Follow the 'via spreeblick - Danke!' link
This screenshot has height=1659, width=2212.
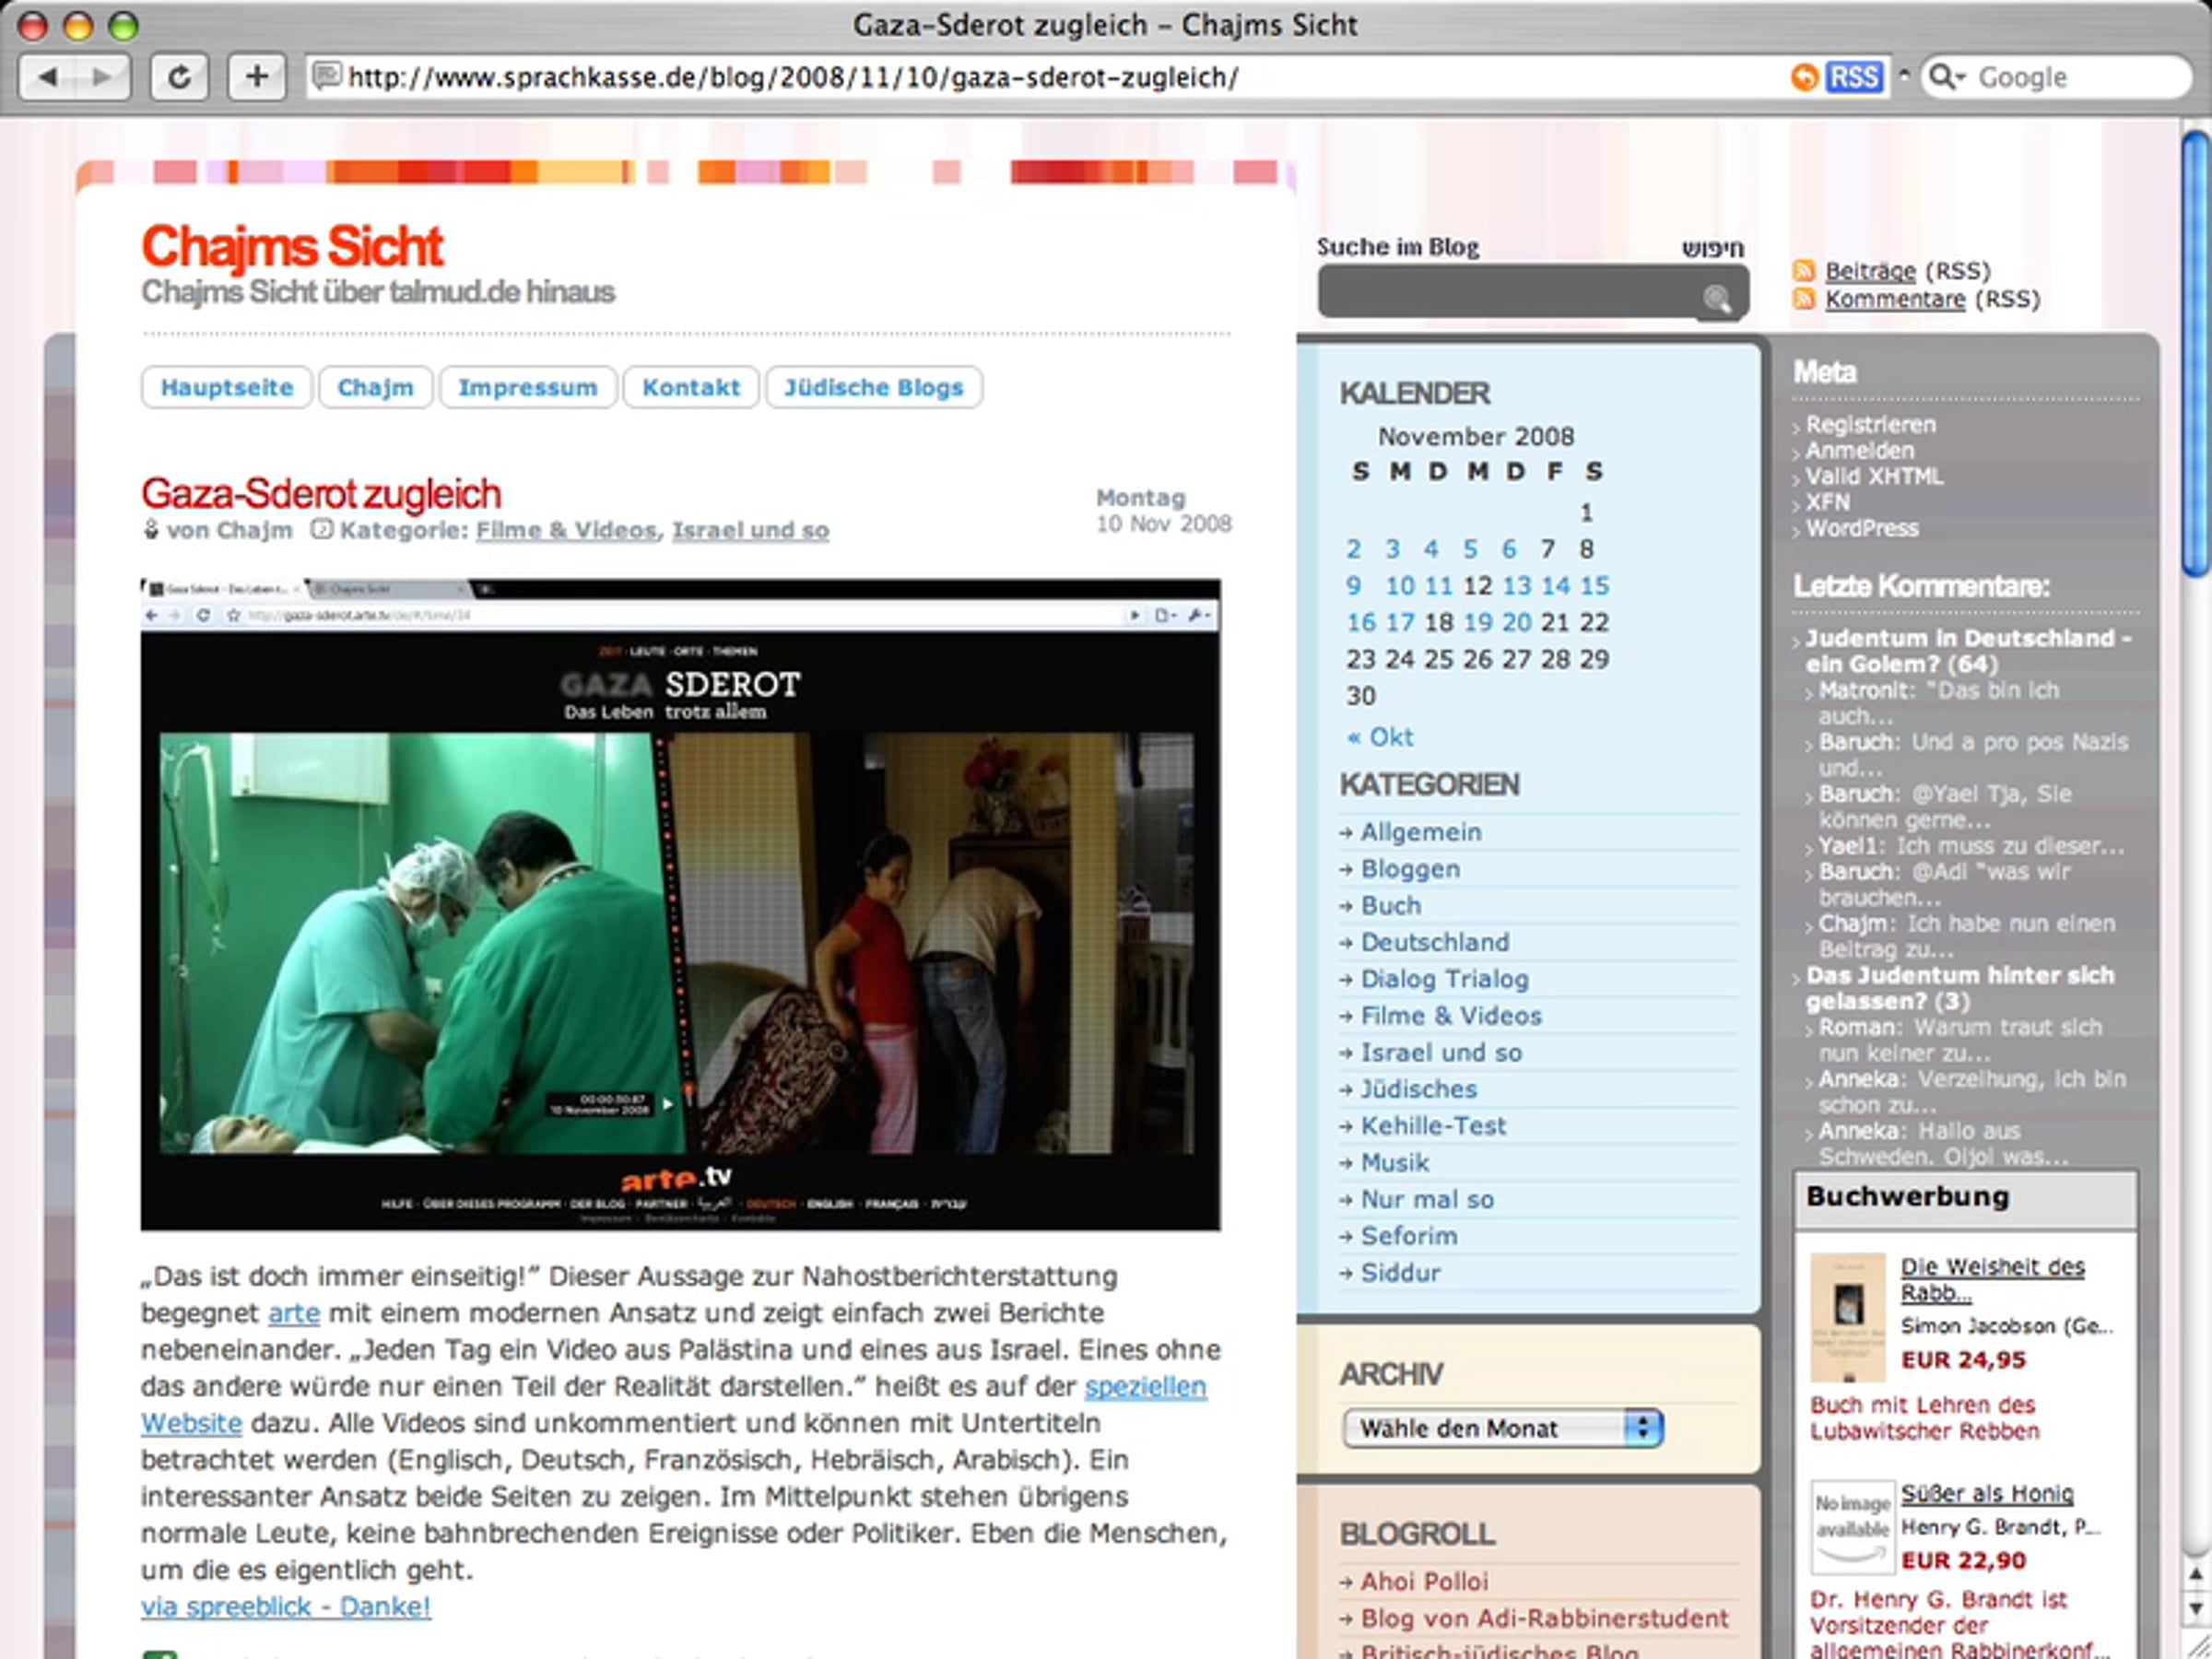[286, 1606]
